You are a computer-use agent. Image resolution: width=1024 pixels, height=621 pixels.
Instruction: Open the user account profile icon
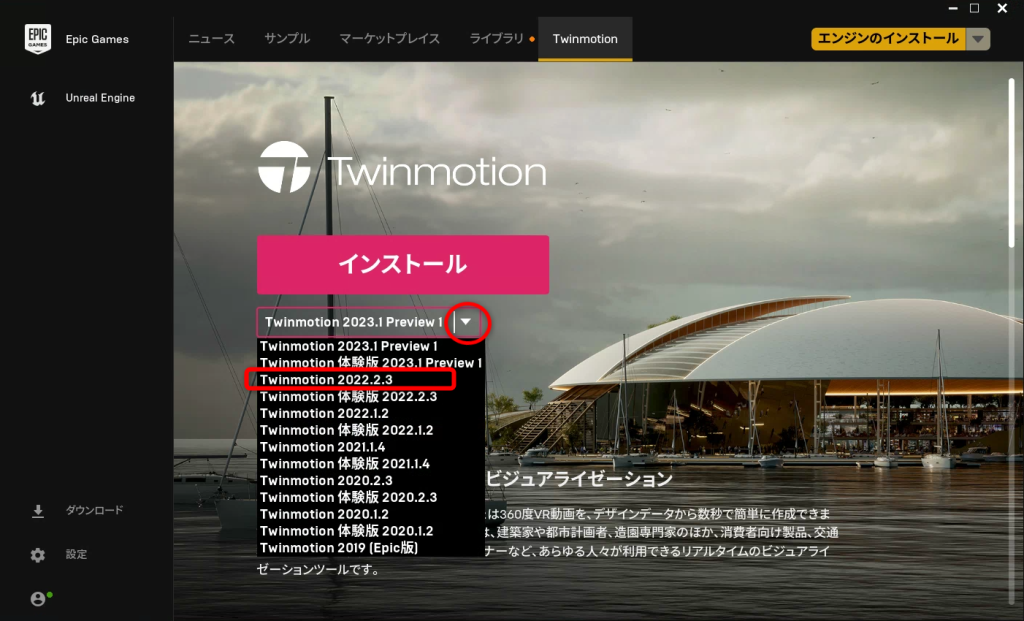coord(39,598)
